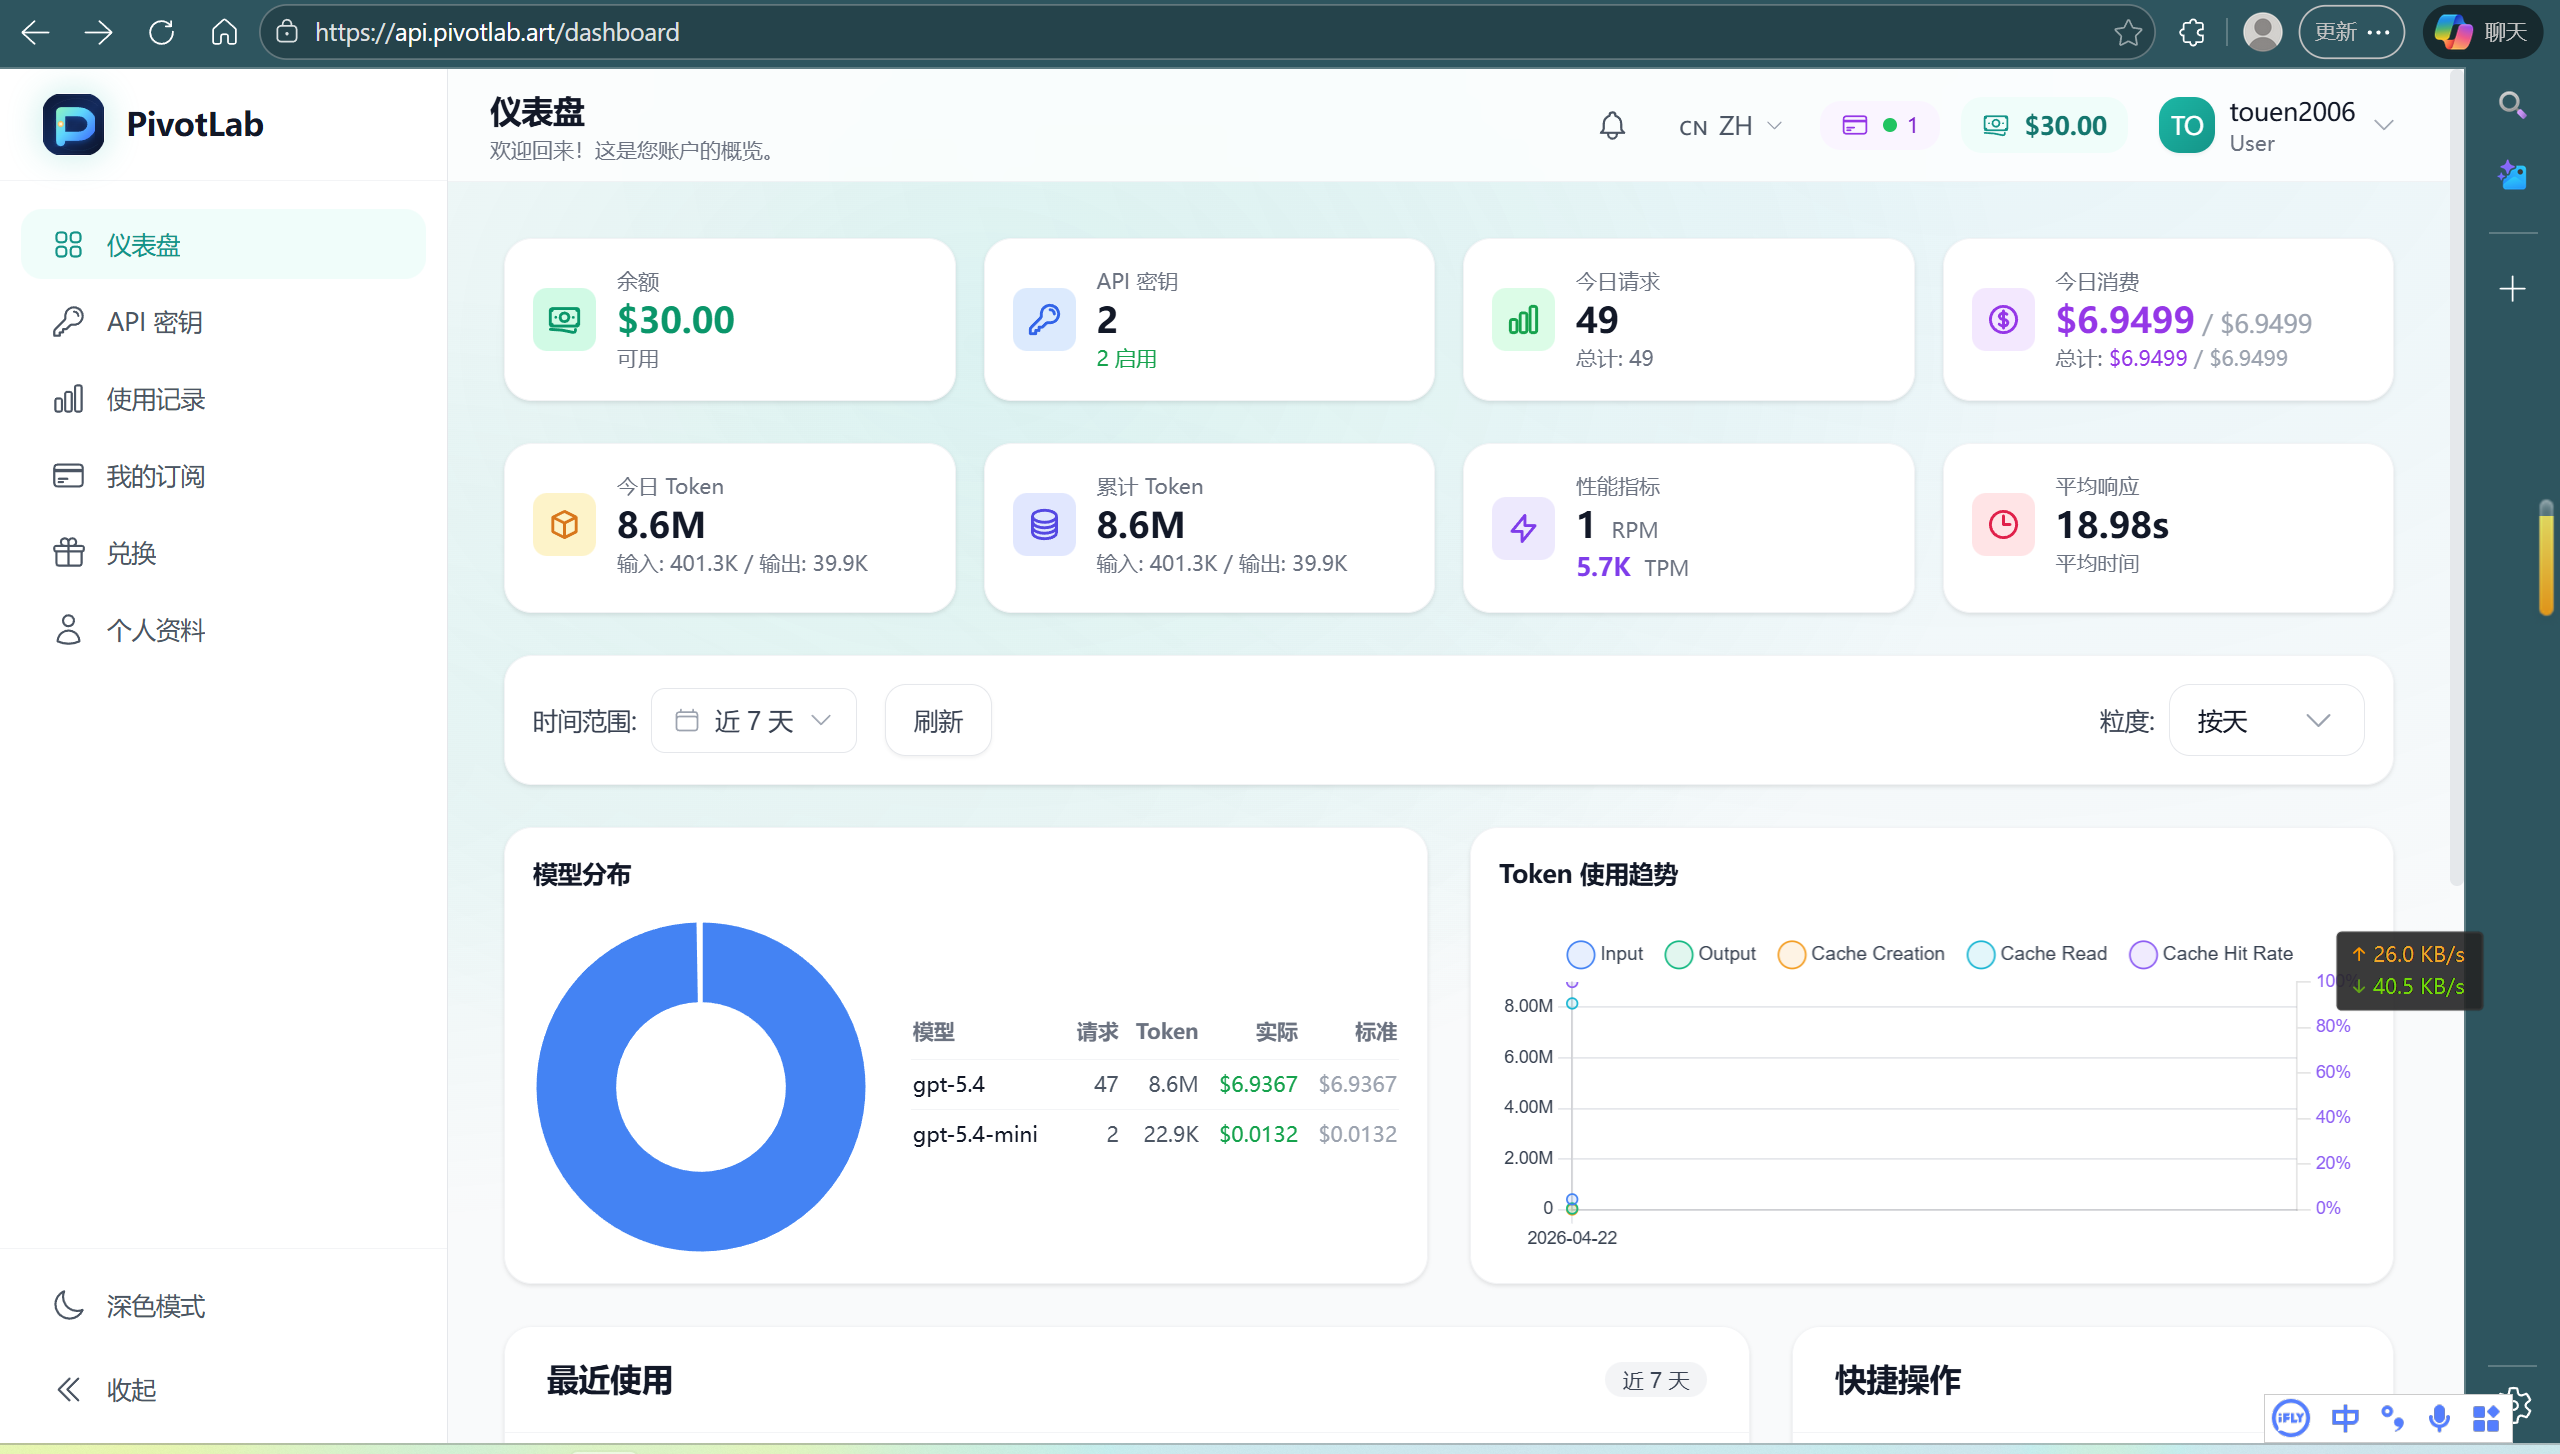The height and width of the screenshot is (1454, 2560).
Task: Click today's Token cube icon
Action: [x=564, y=525]
